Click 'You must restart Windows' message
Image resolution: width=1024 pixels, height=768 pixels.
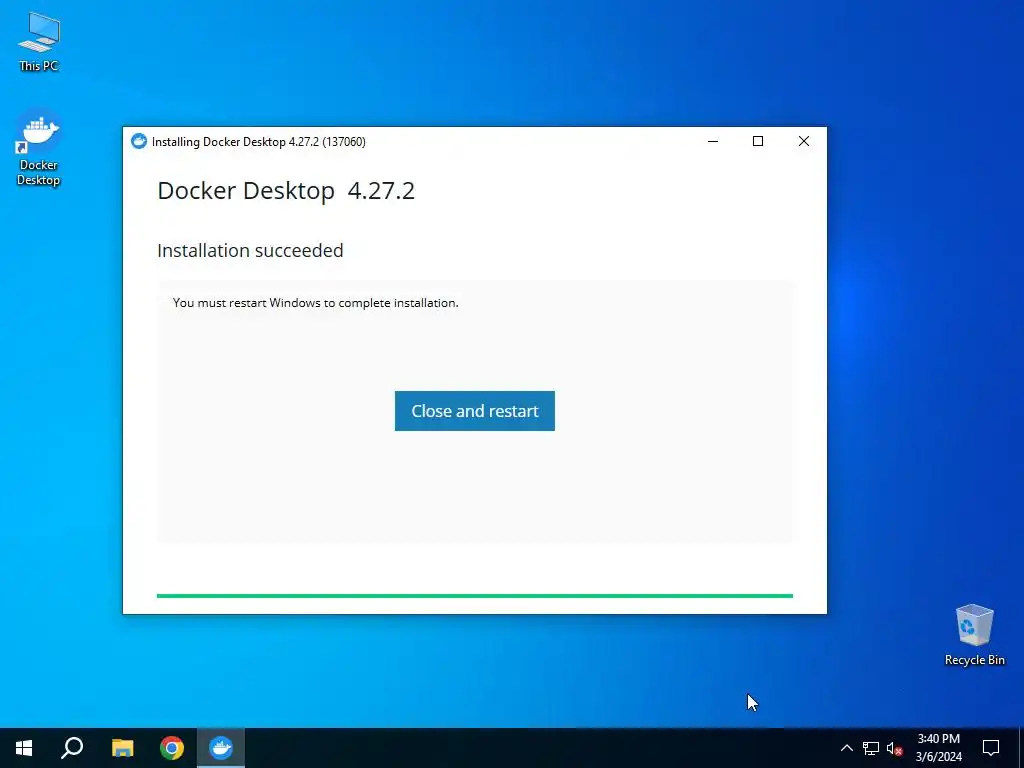point(315,303)
